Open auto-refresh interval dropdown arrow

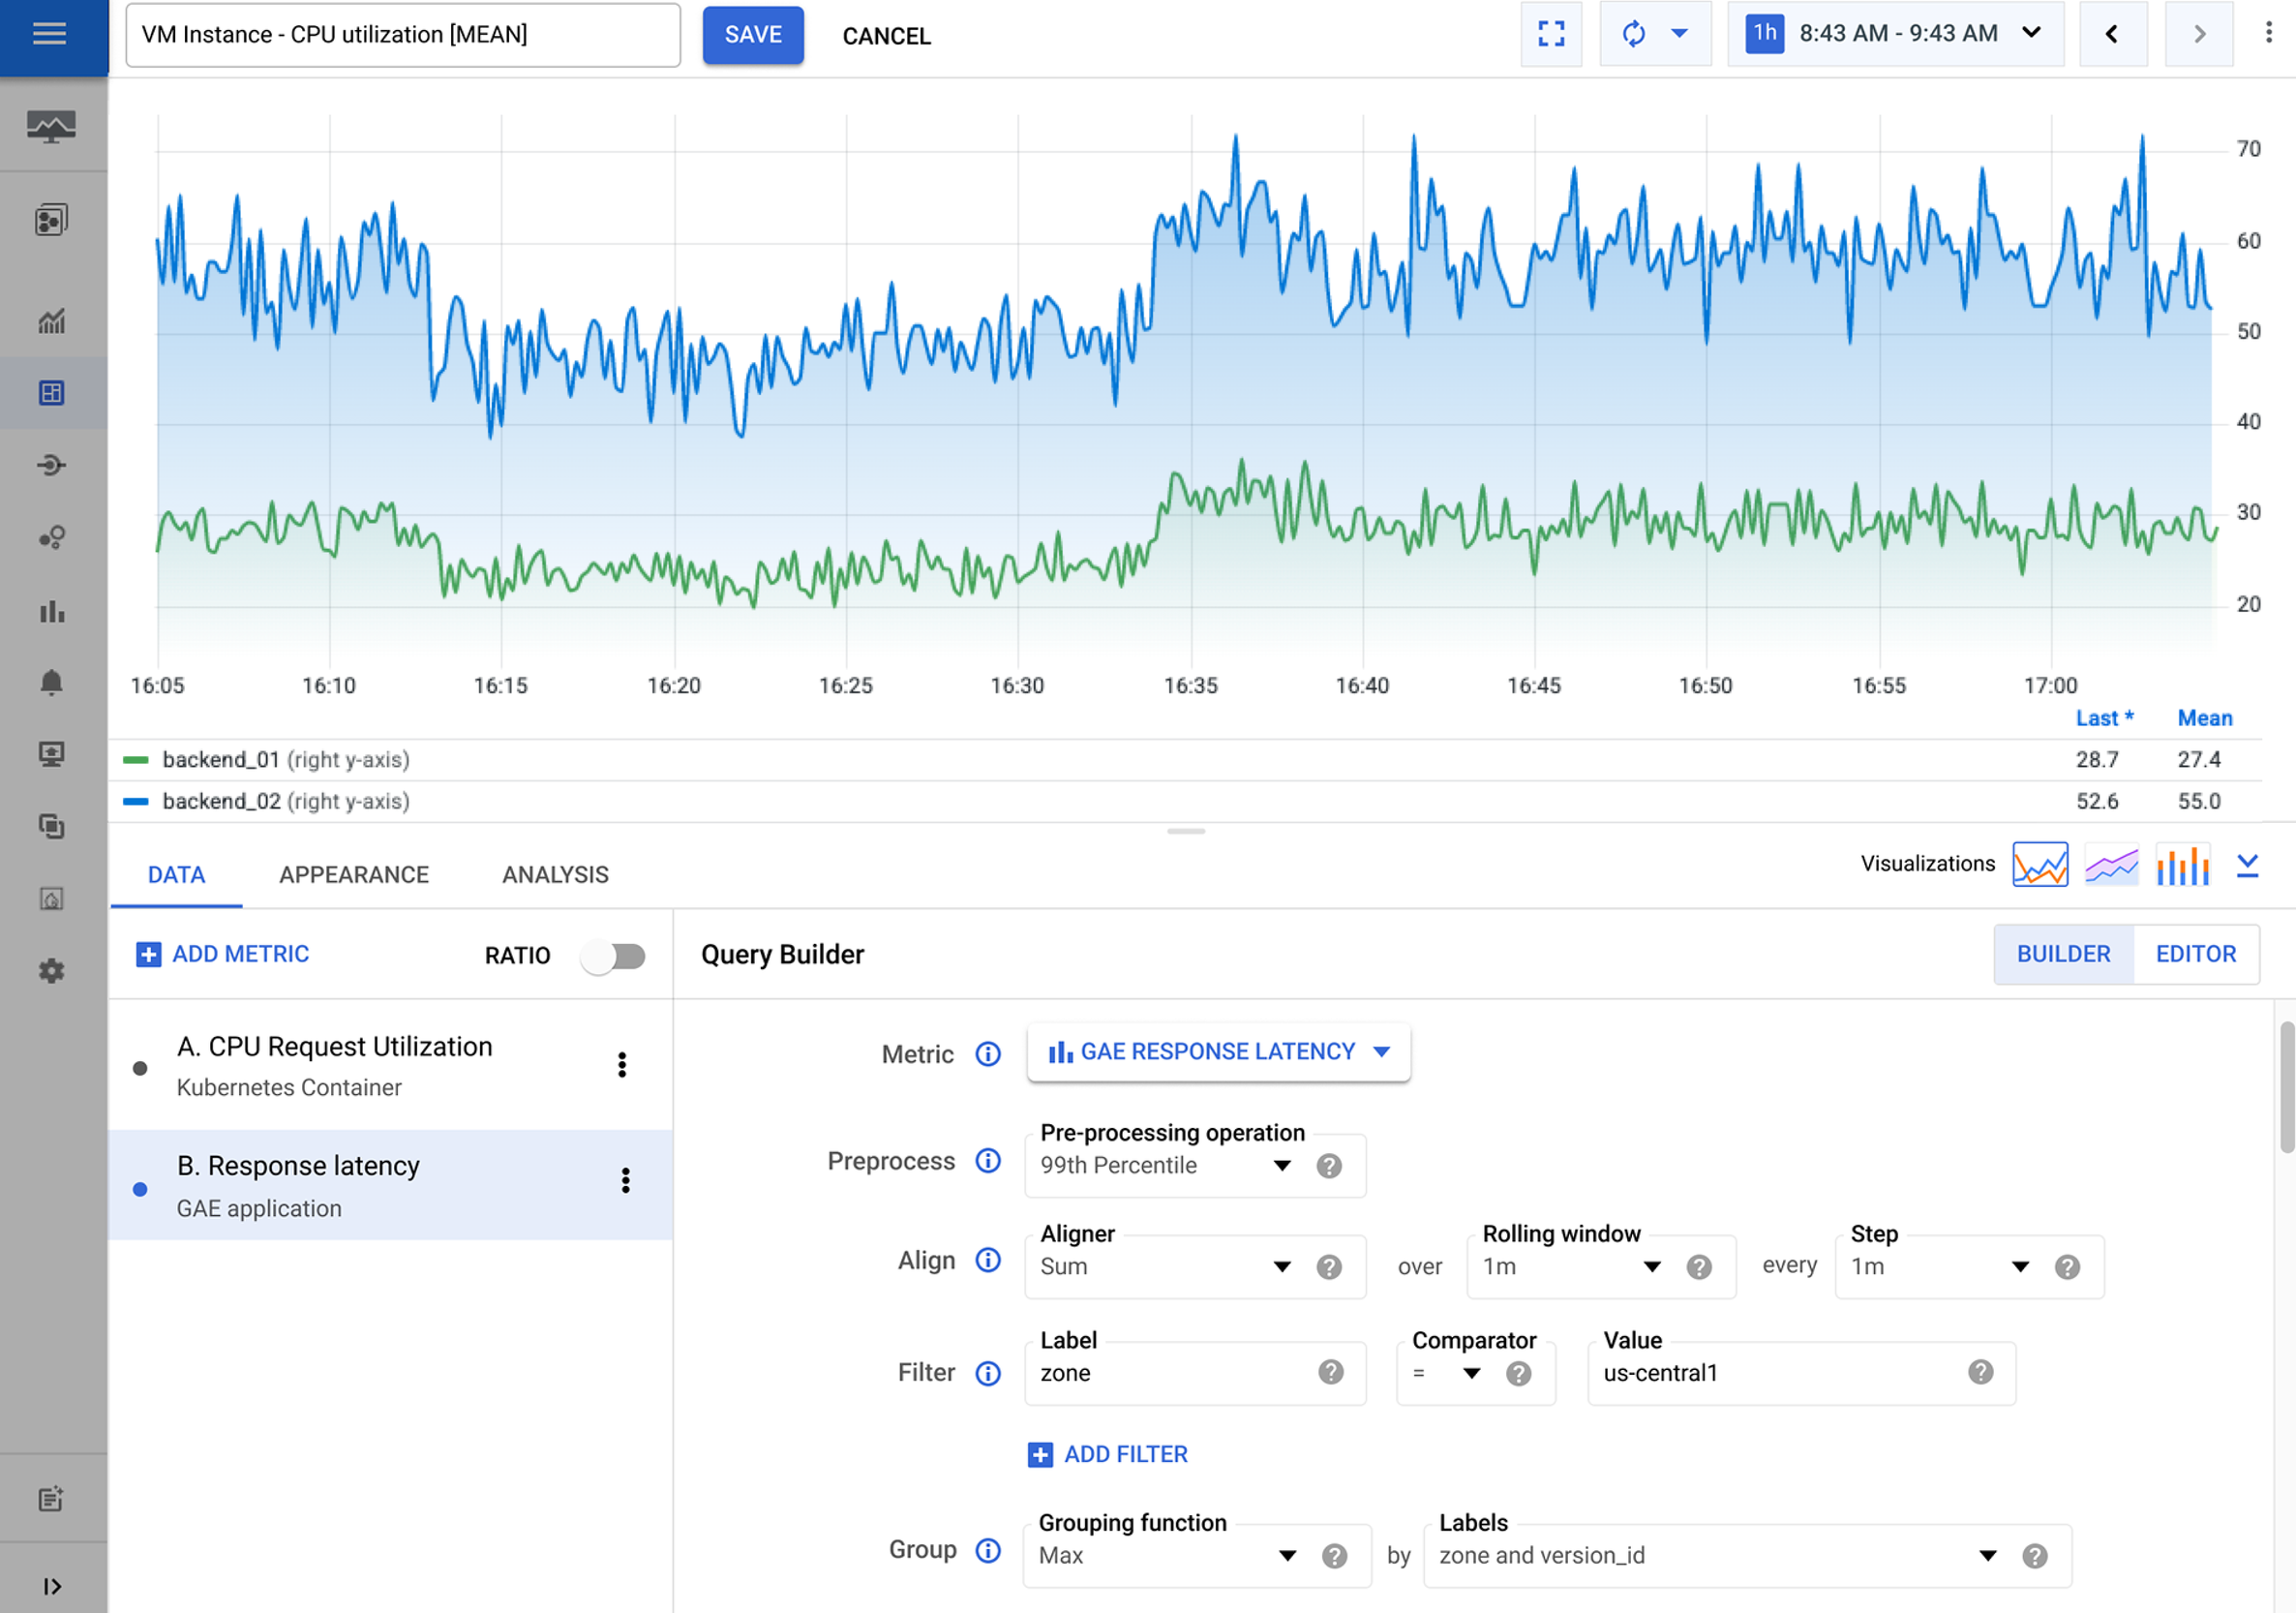point(1680,34)
